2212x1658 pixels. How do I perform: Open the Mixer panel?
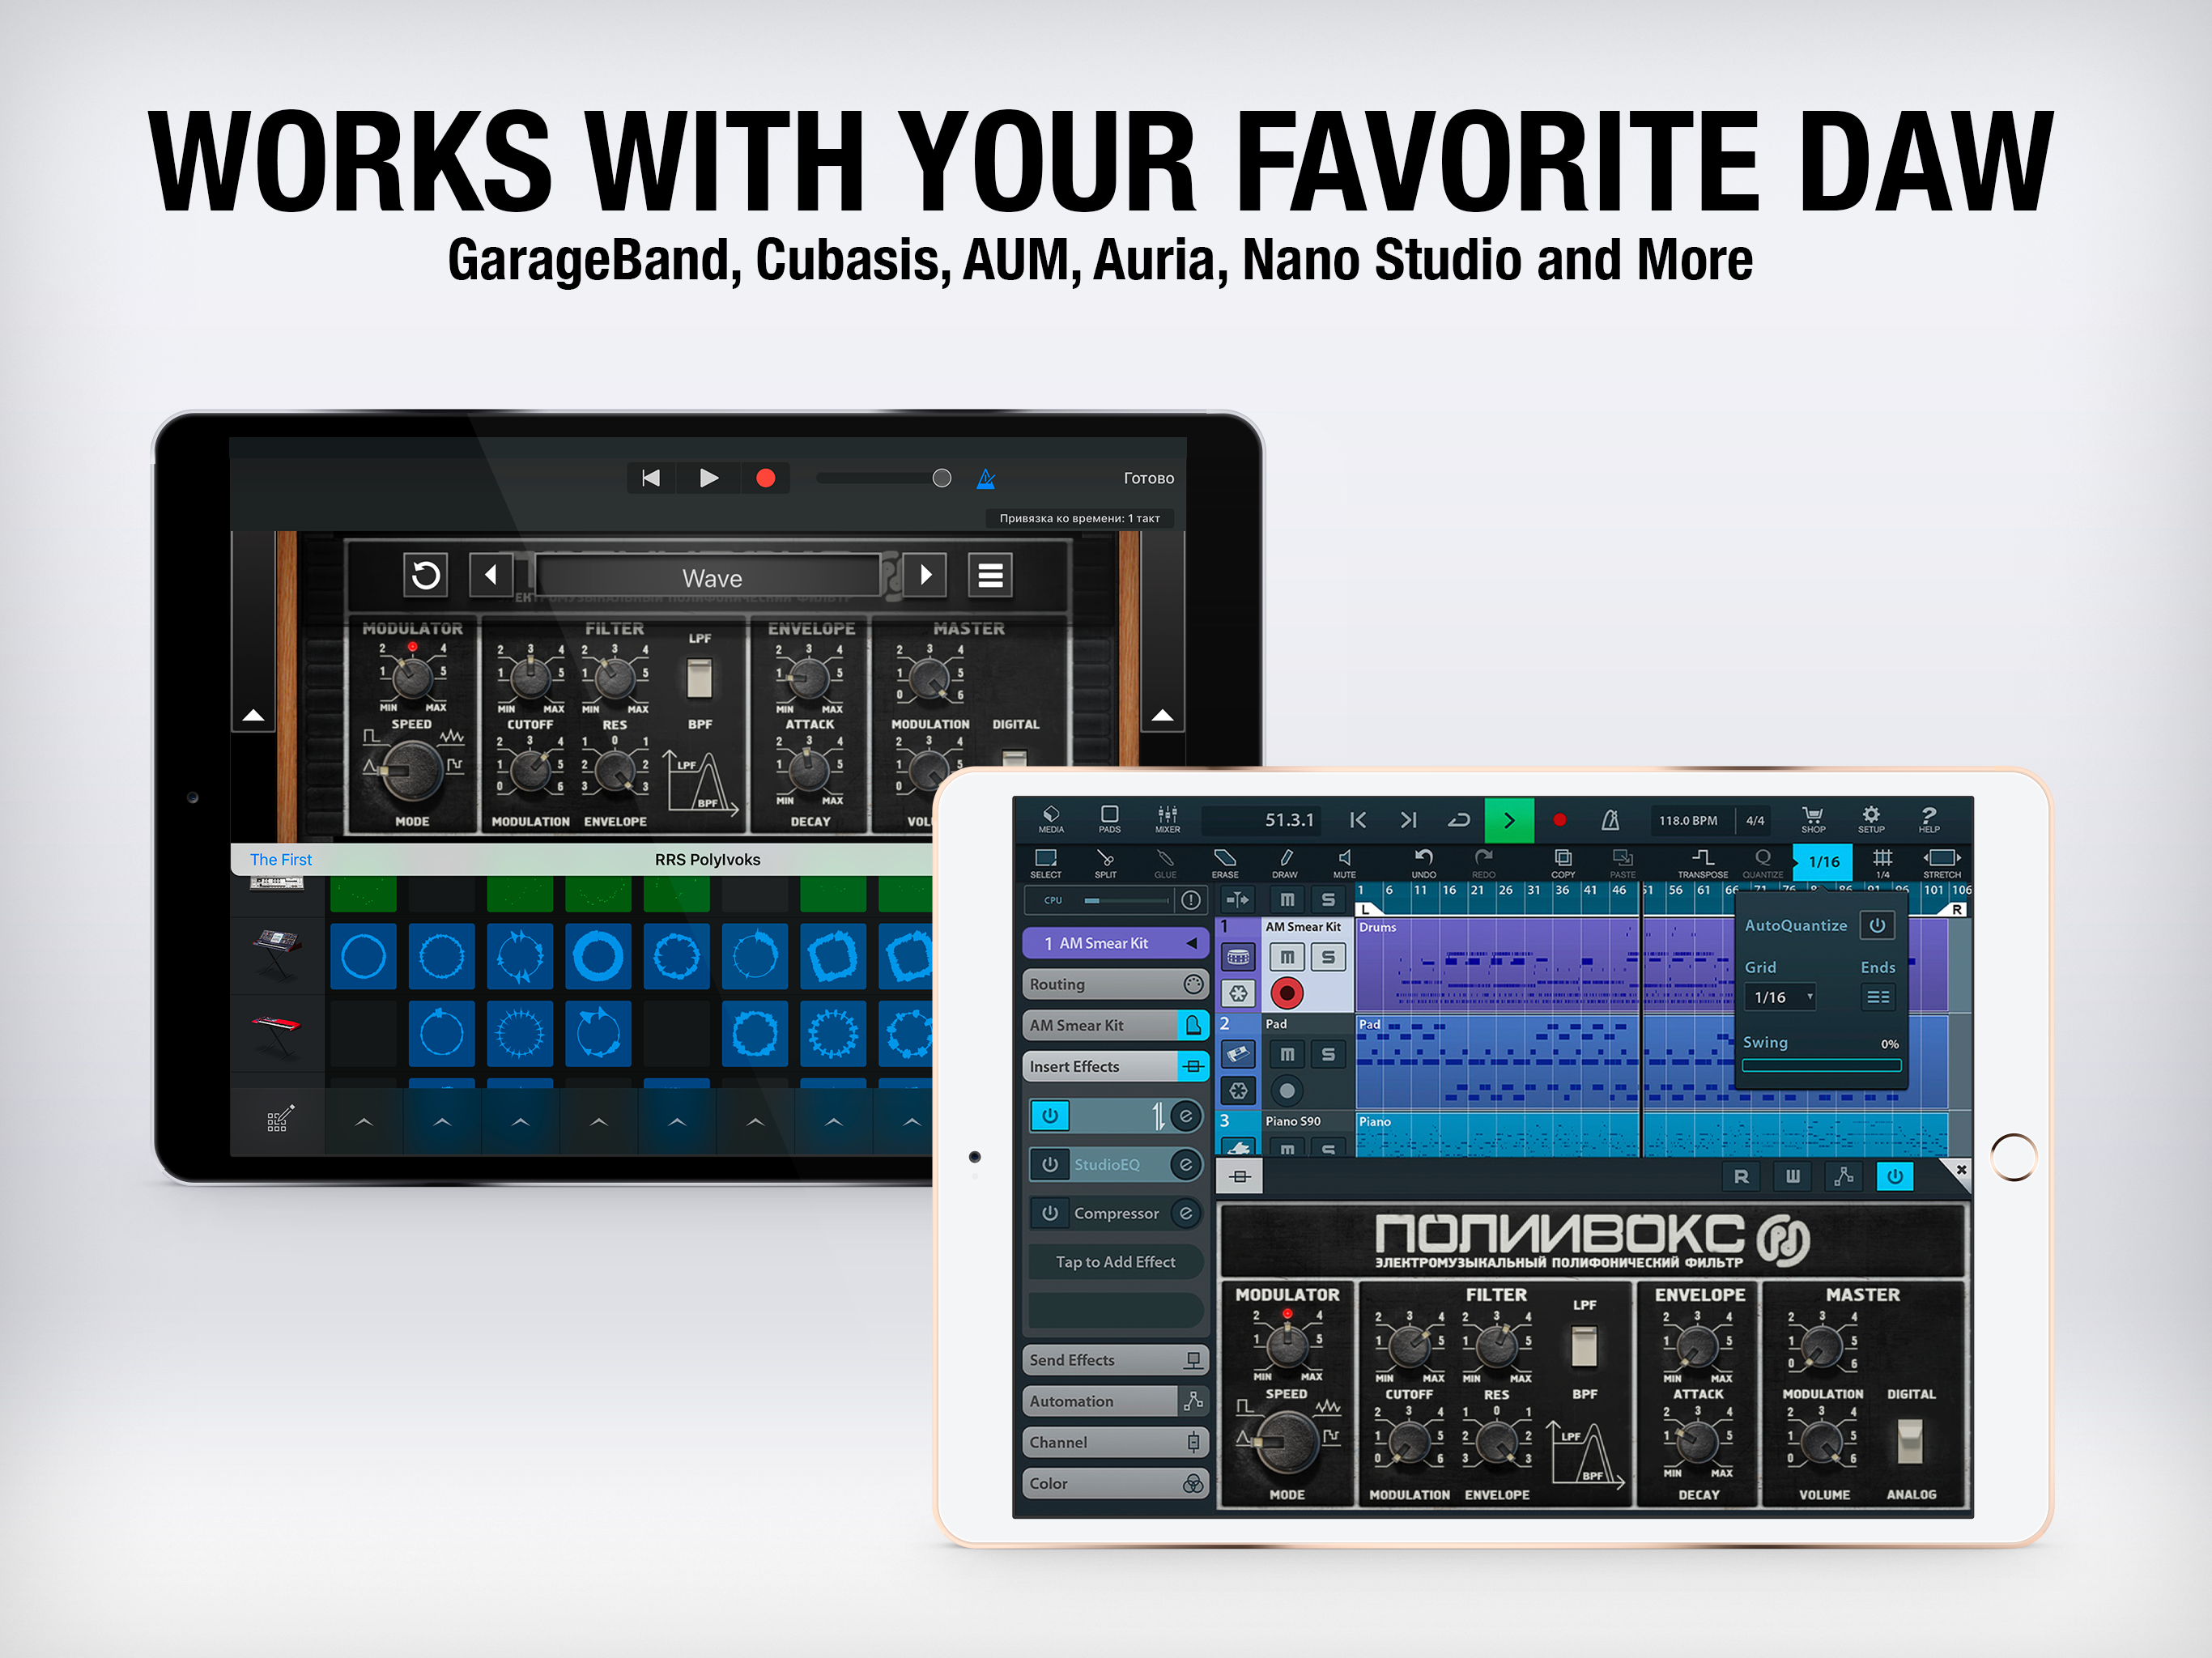(1167, 819)
